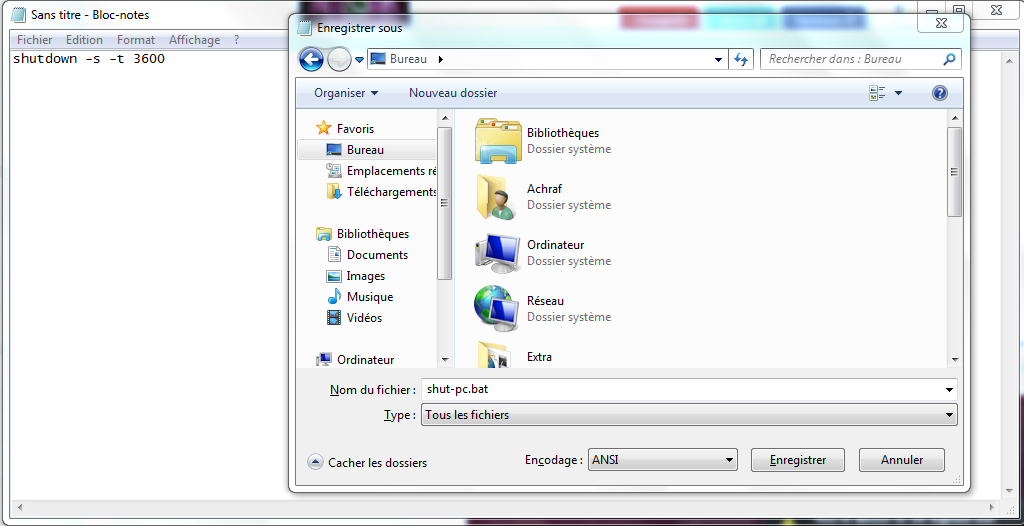The width and height of the screenshot is (1024, 526).
Task: Open recent locations dropdown arrow
Action: coord(359,60)
